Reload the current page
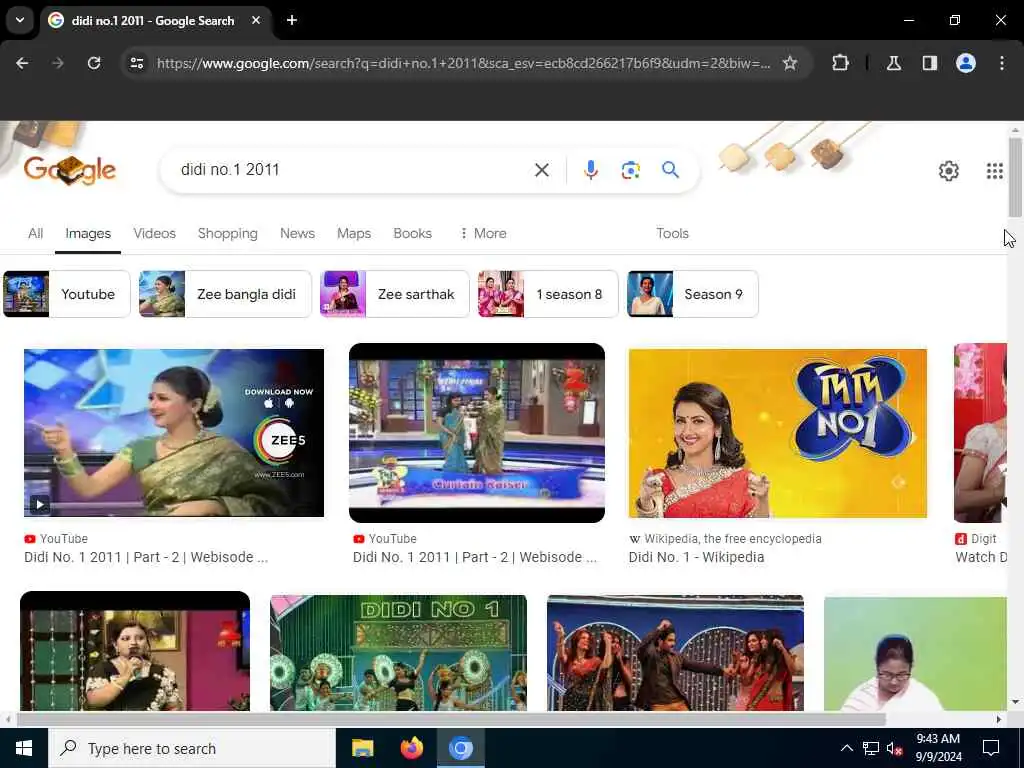 94,63
